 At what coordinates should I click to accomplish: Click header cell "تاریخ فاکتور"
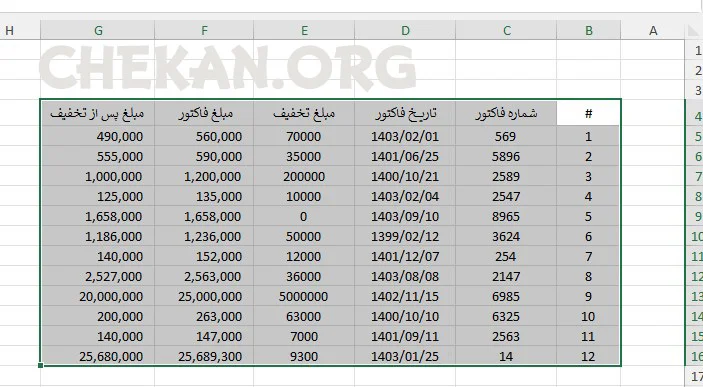click(x=405, y=113)
